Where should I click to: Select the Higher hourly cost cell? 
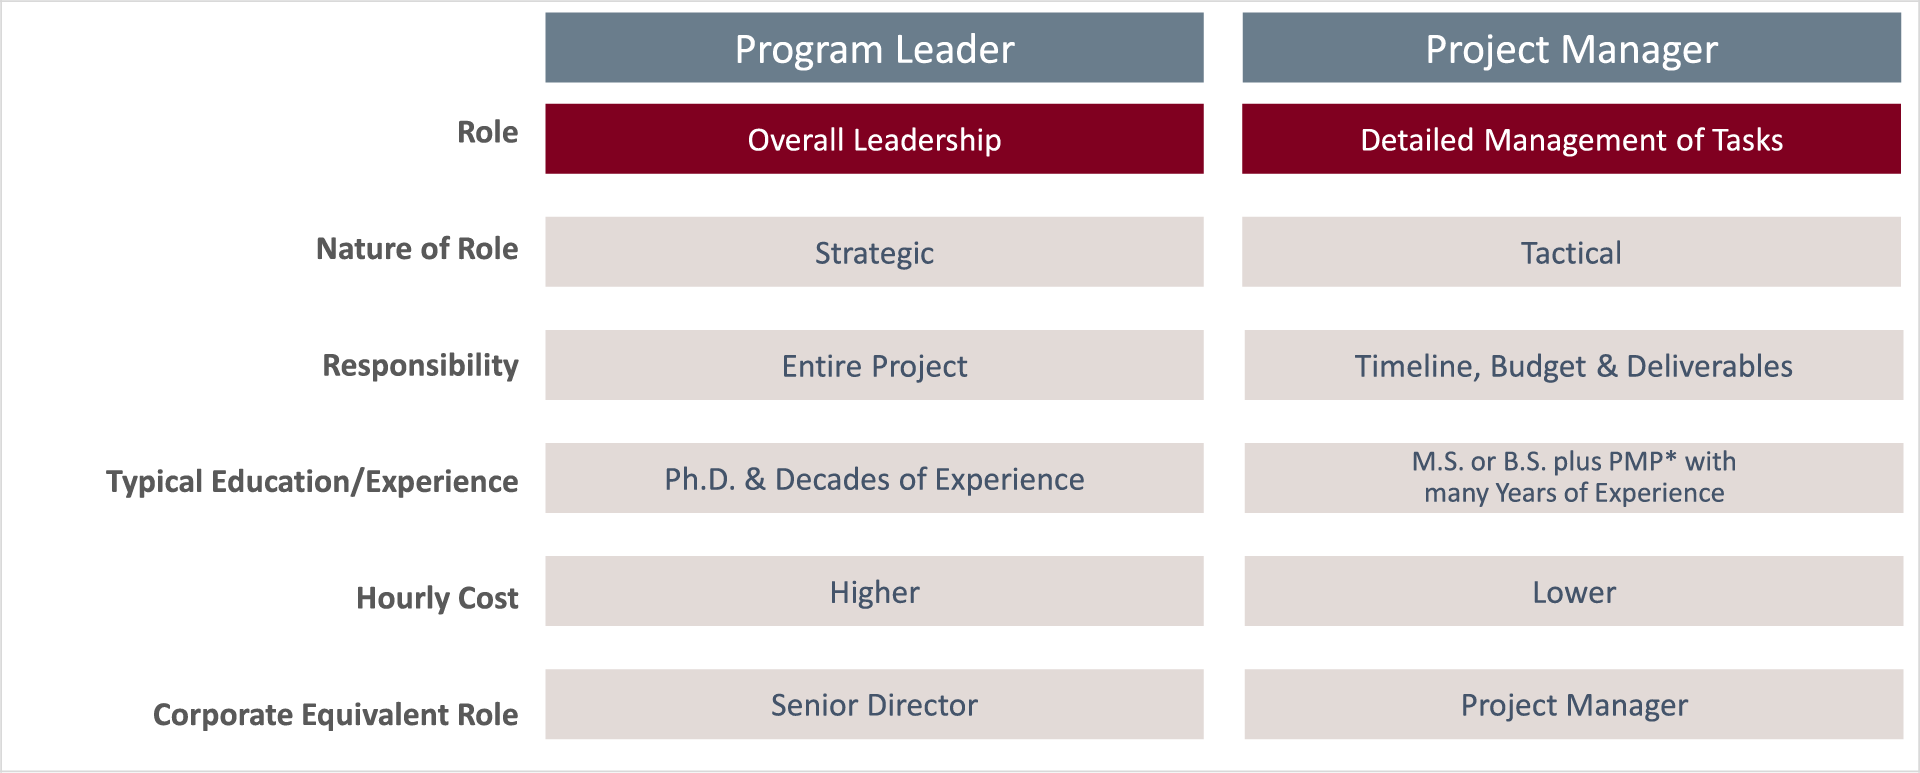coord(874,591)
